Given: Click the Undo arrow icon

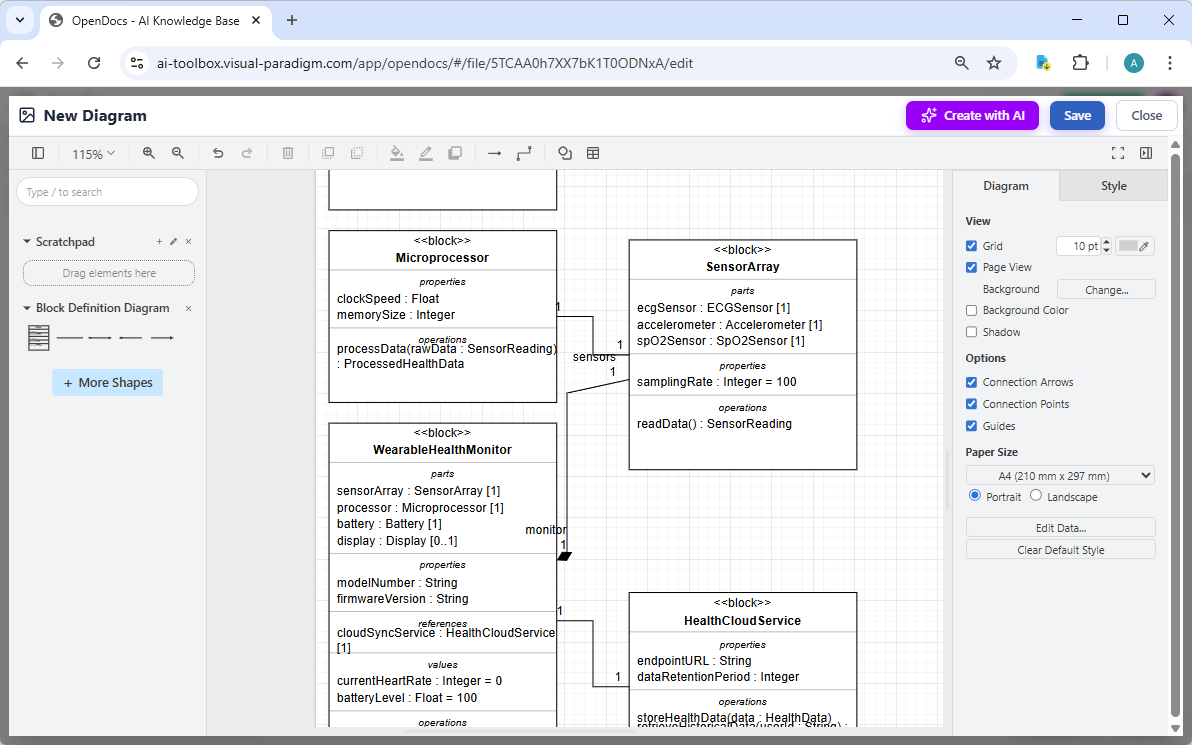Looking at the screenshot, I should click(218, 153).
